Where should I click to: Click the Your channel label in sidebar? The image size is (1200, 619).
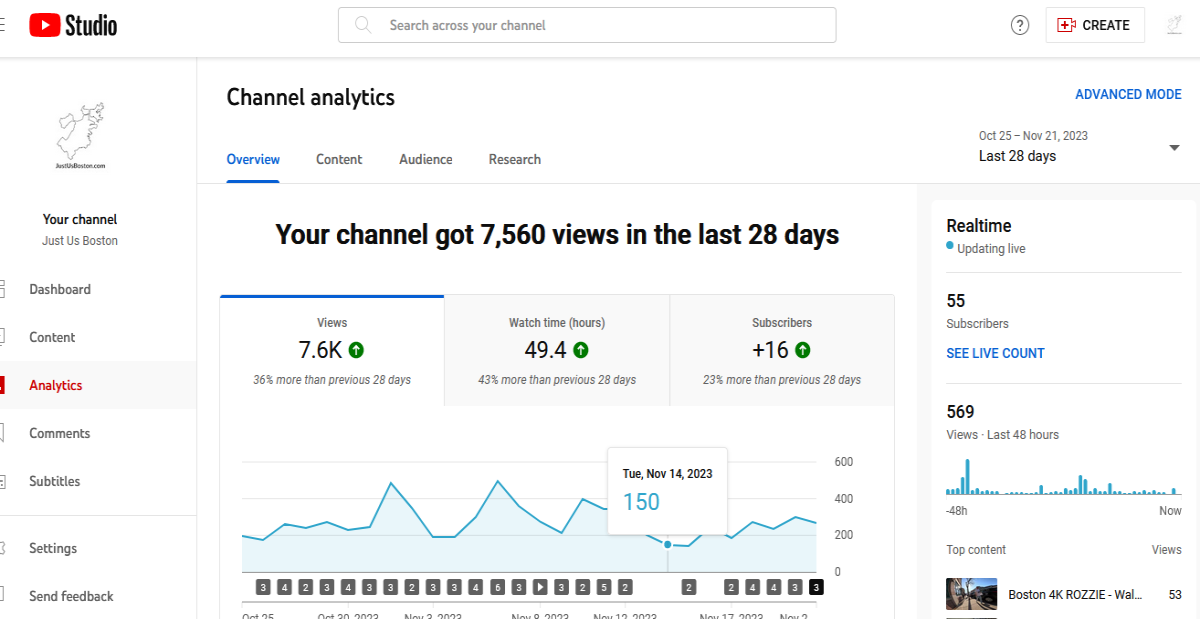click(x=80, y=219)
